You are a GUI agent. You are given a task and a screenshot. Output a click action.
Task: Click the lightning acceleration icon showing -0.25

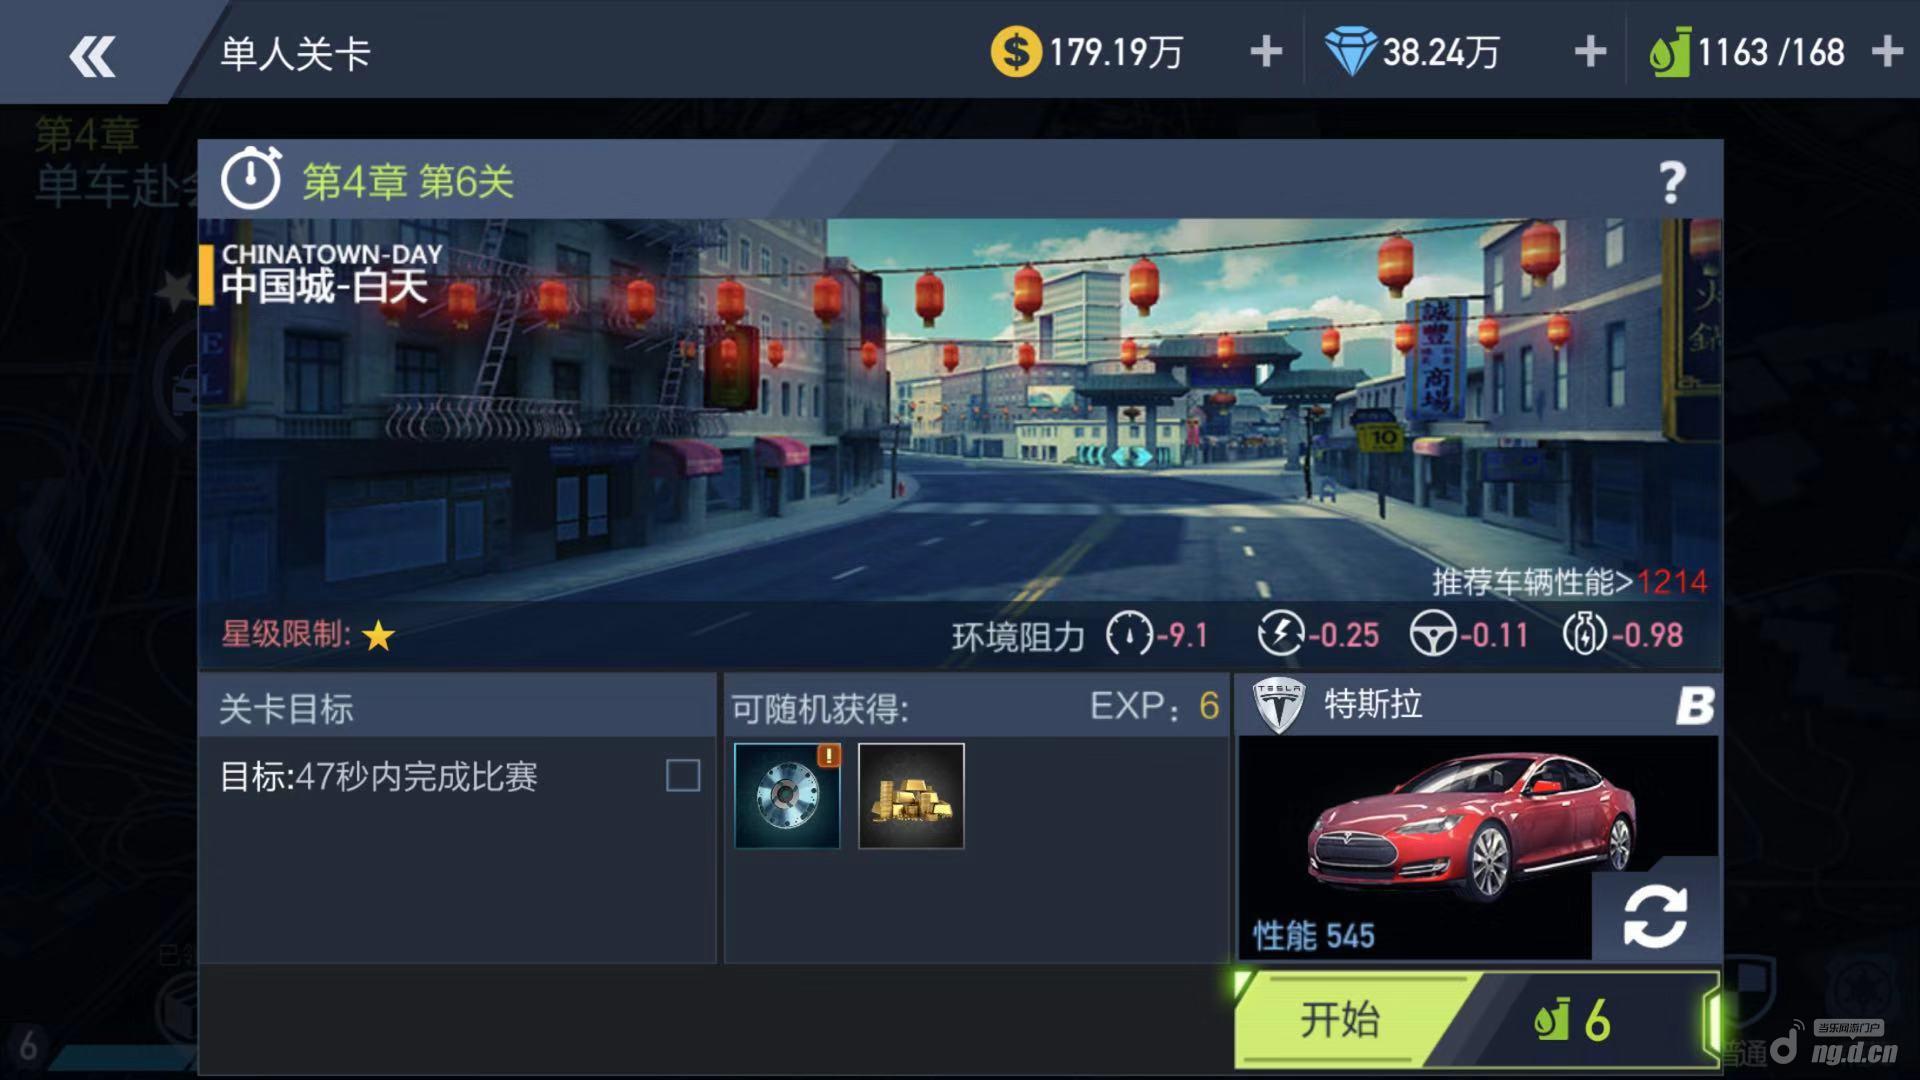pyautogui.click(x=1281, y=634)
